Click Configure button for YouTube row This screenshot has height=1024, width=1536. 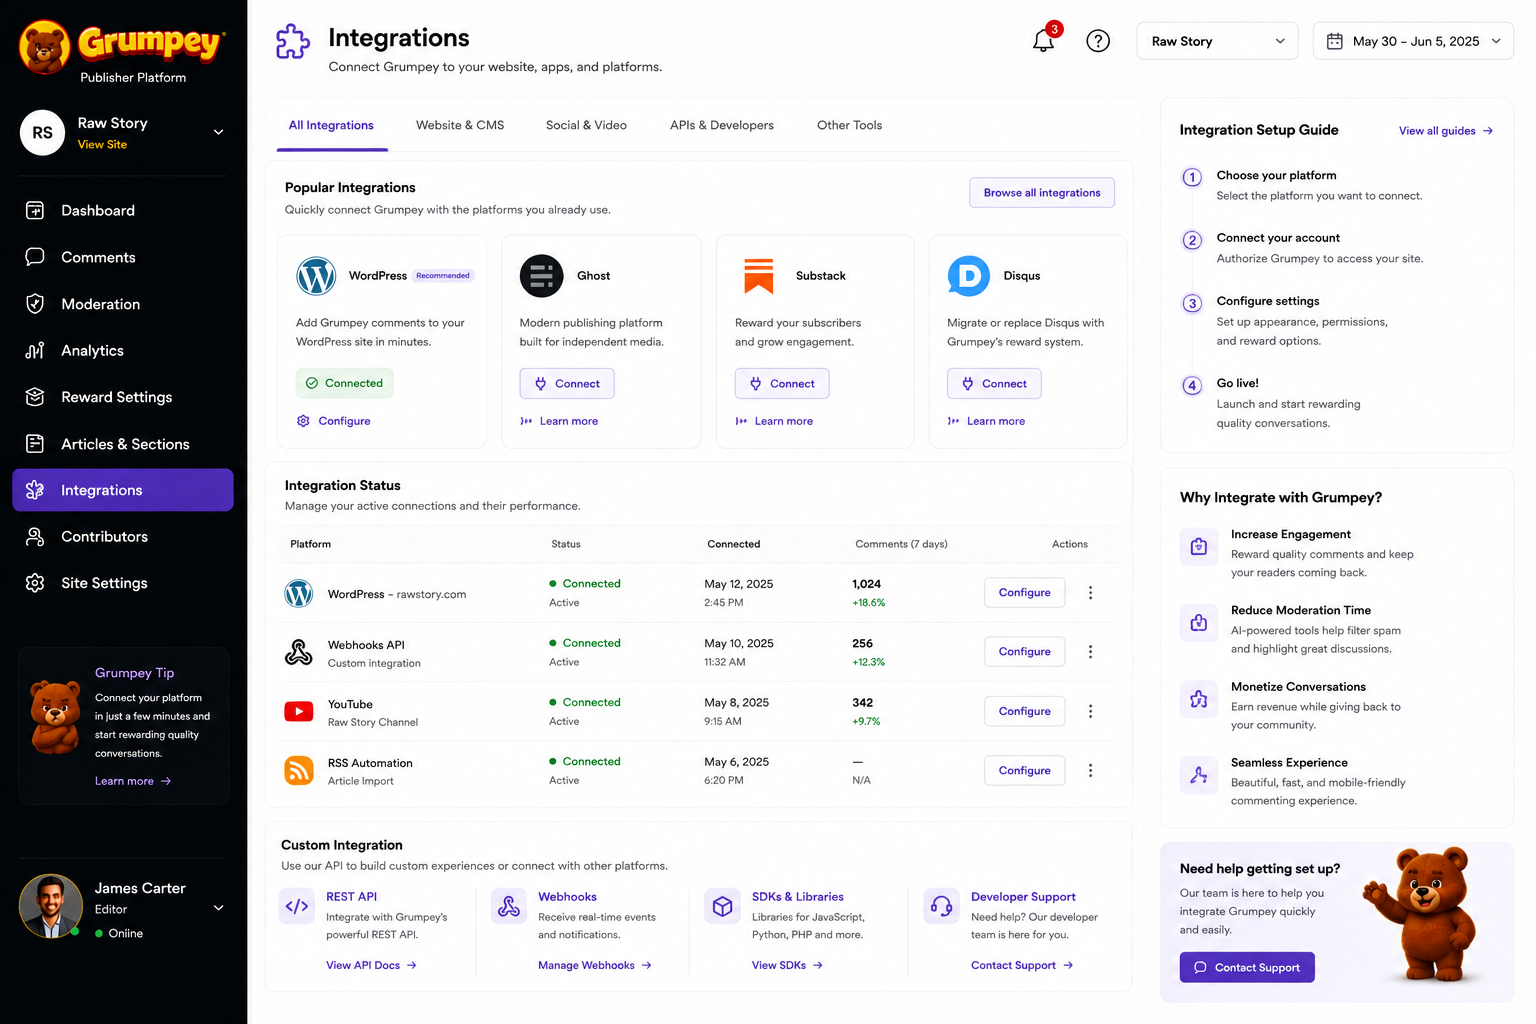(x=1025, y=711)
